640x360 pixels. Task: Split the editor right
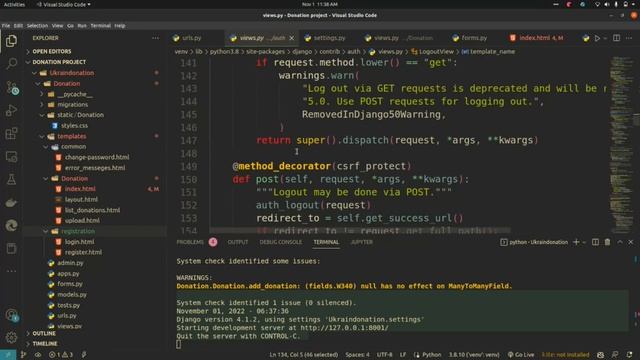click(x=616, y=38)
